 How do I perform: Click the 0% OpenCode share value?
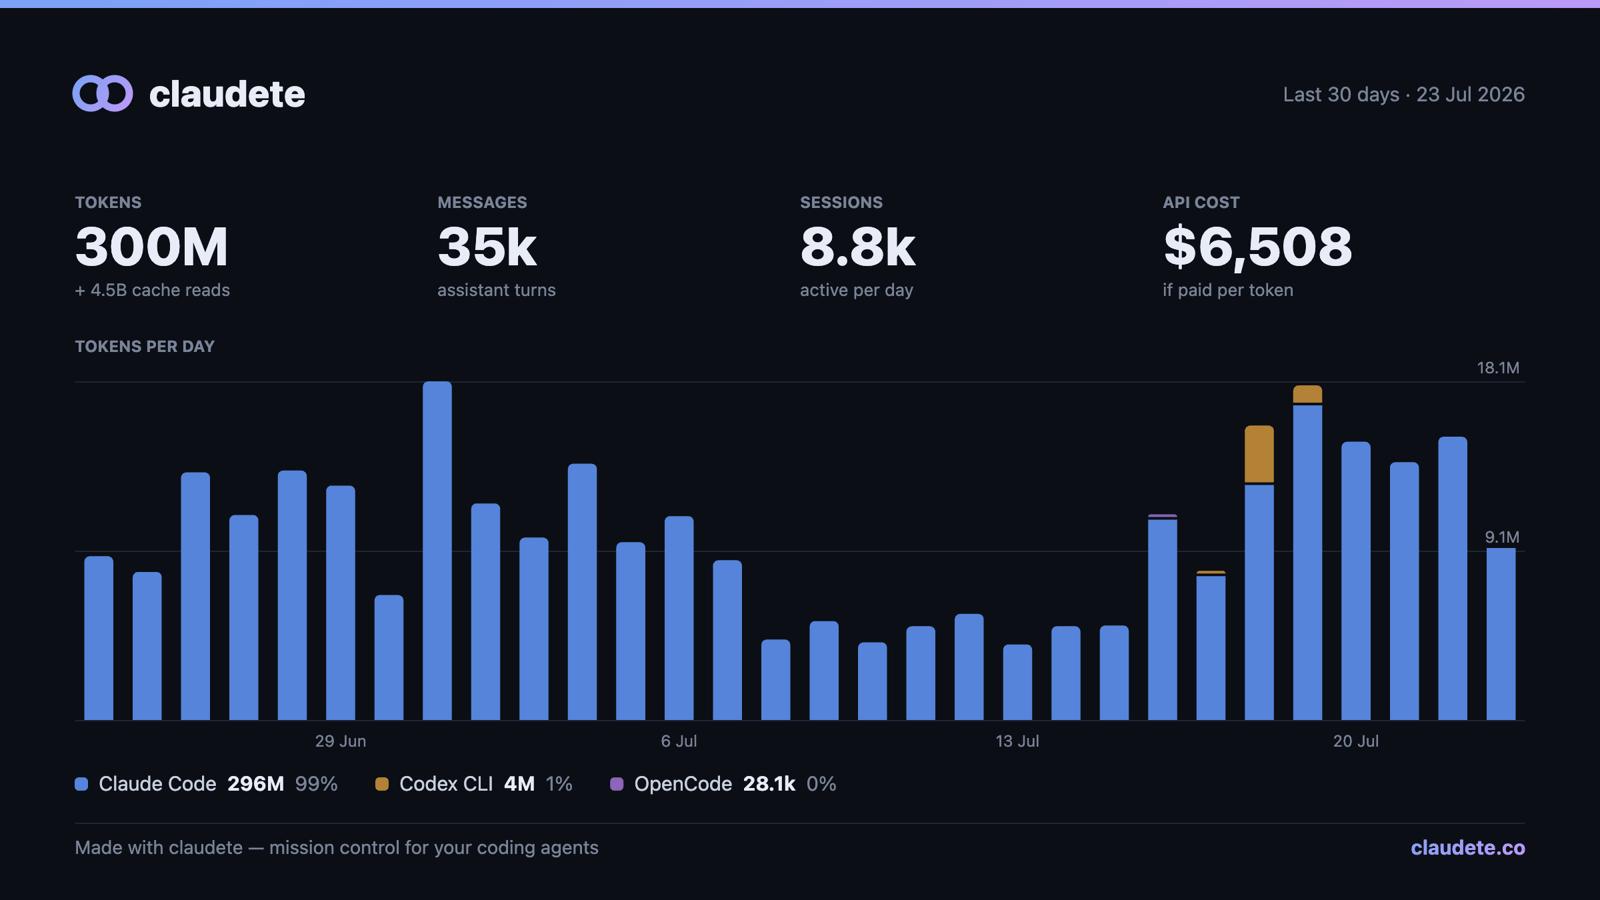click(x=821, y=784)
